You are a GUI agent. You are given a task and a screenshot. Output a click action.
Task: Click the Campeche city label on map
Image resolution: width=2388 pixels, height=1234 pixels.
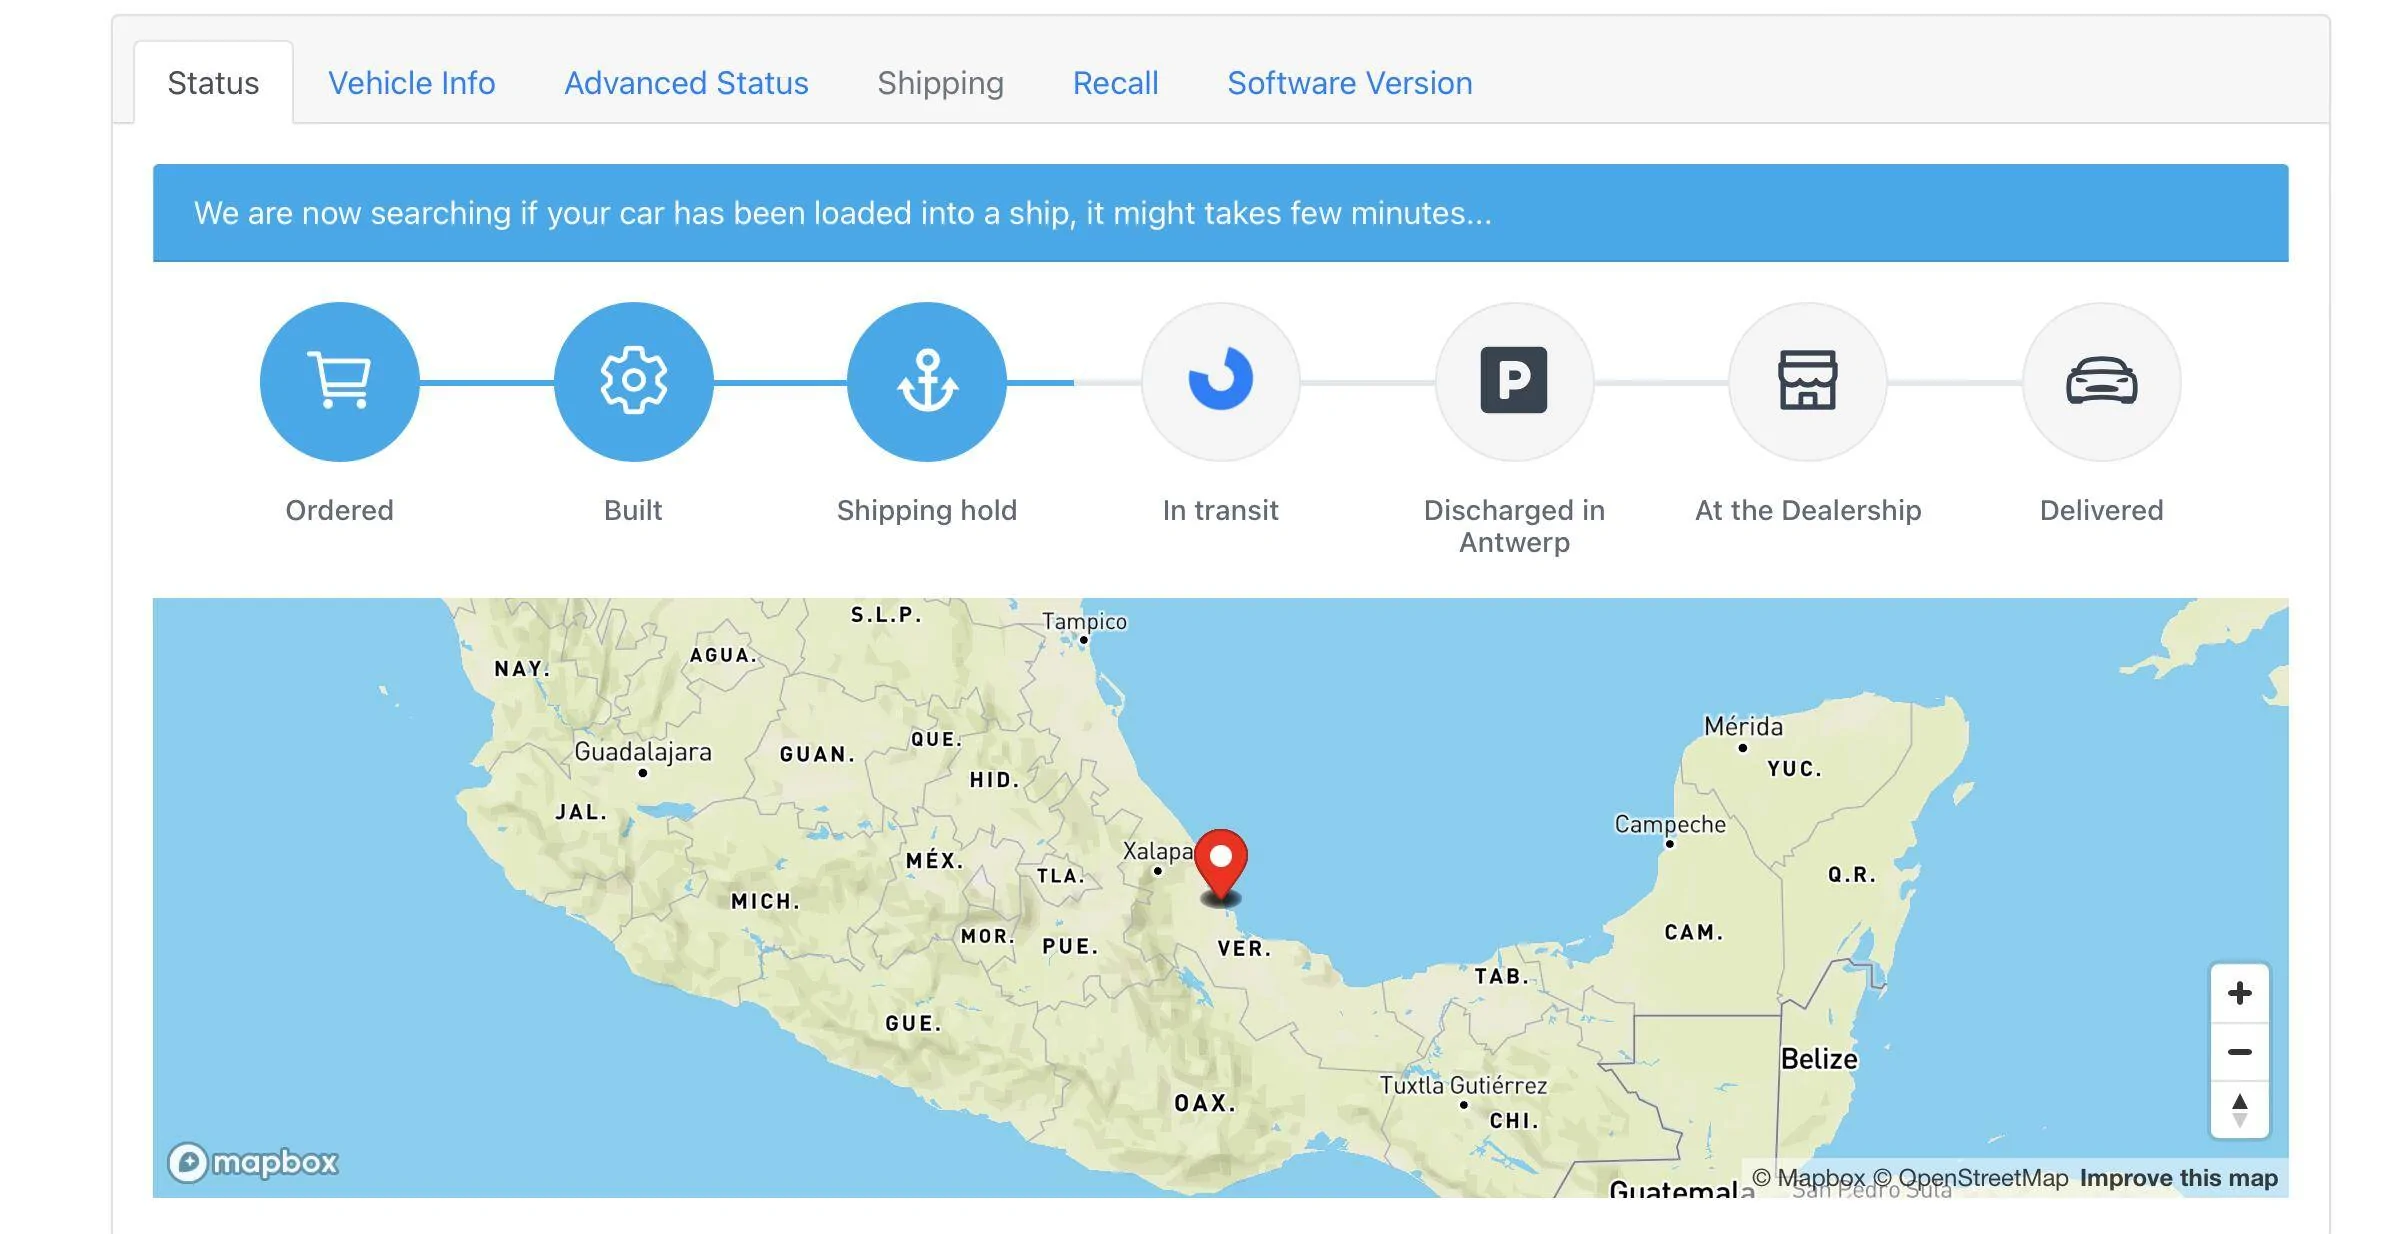tap(1670, 824)
